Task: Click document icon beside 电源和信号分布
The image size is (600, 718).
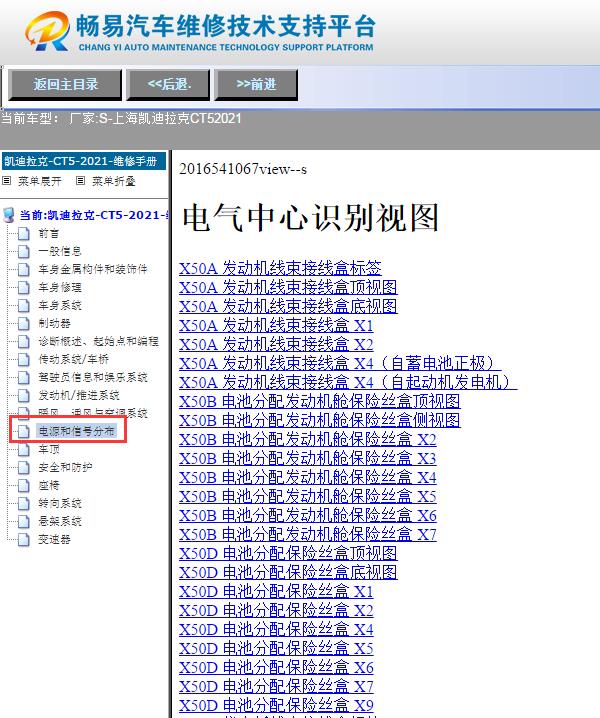Action: 23,431
